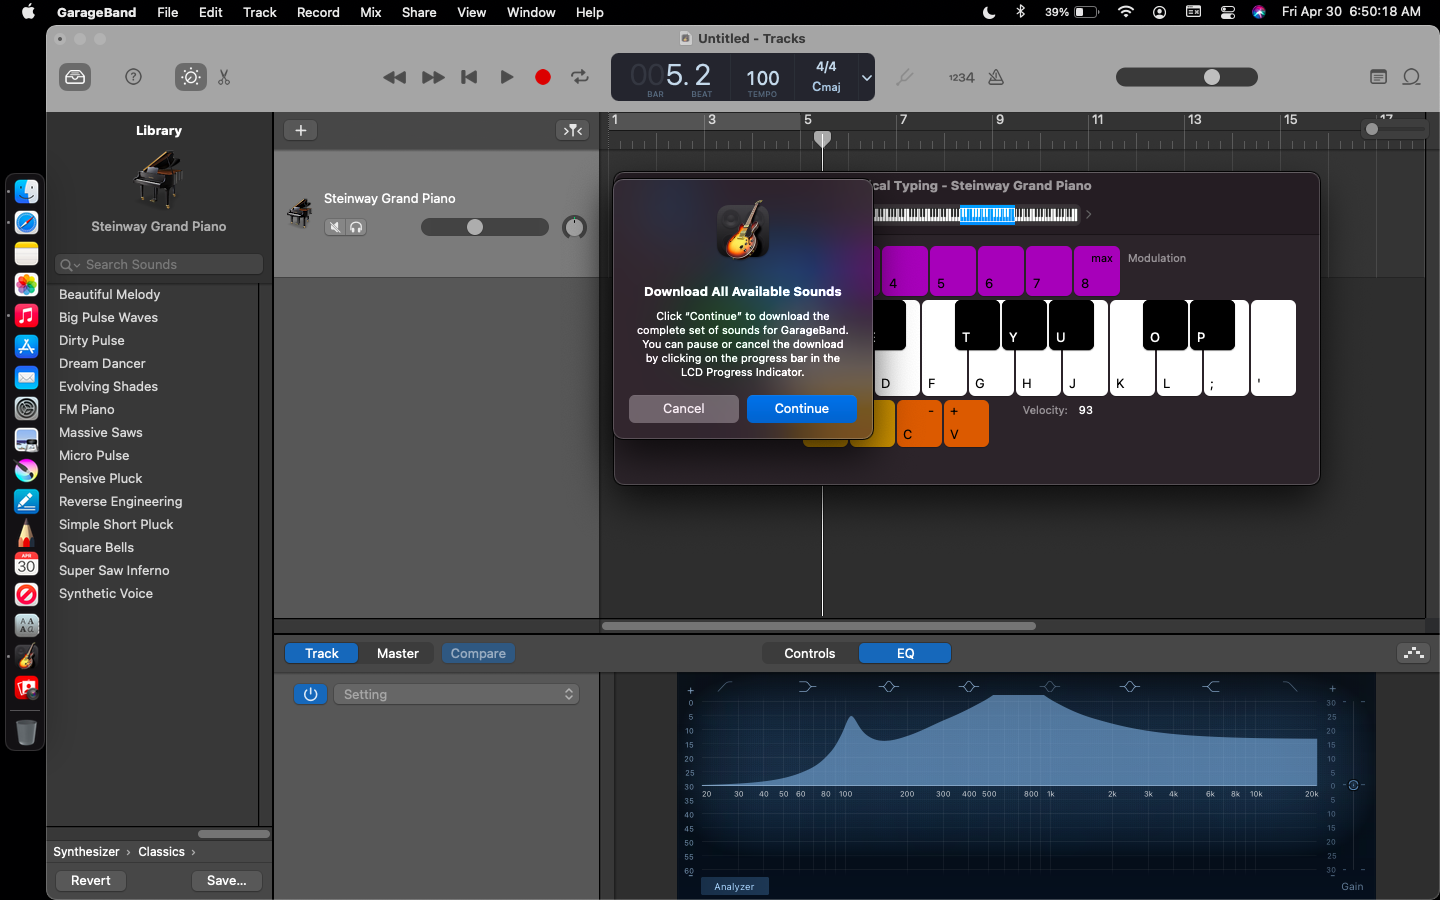Image resolution: width=1440 pixels, height=900 pixels.
Task: Select the low shelf EQ band icon
Action: [807, 686]
